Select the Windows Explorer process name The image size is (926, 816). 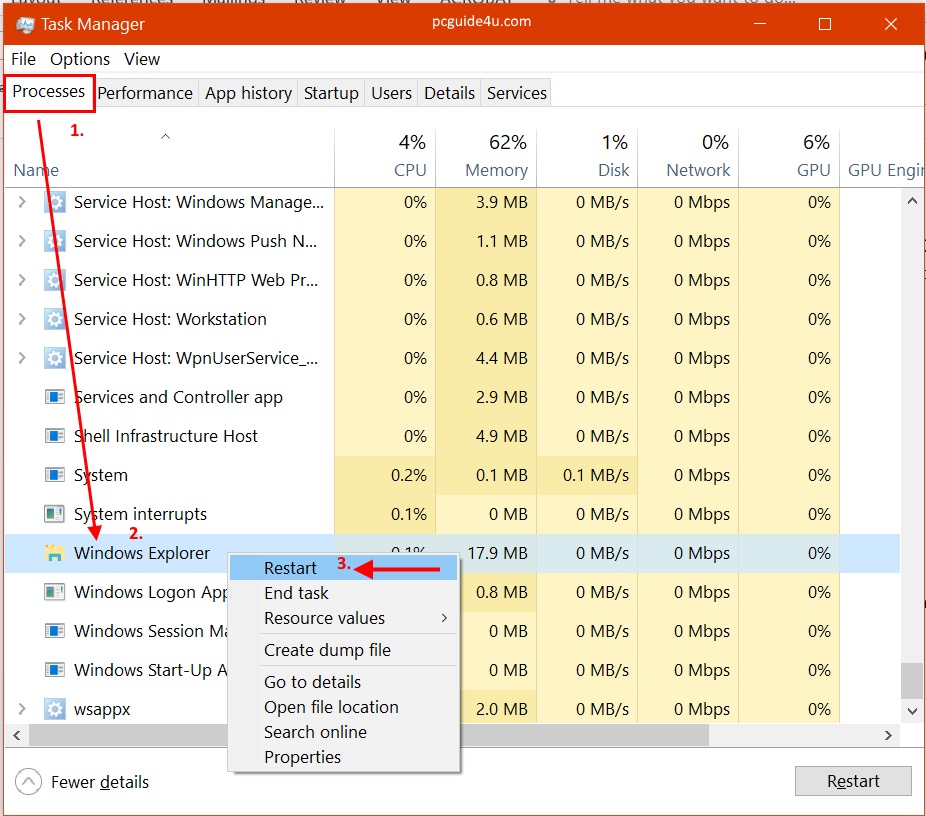point(142,553)
